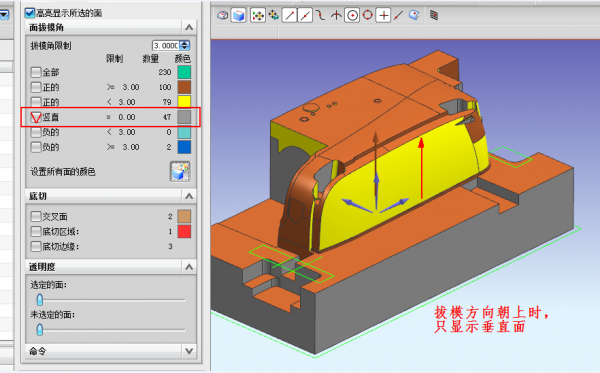Toggle the Enable Snap Point icon with arrows
This screenshot has width=600, height=373.
coord(258,16)
